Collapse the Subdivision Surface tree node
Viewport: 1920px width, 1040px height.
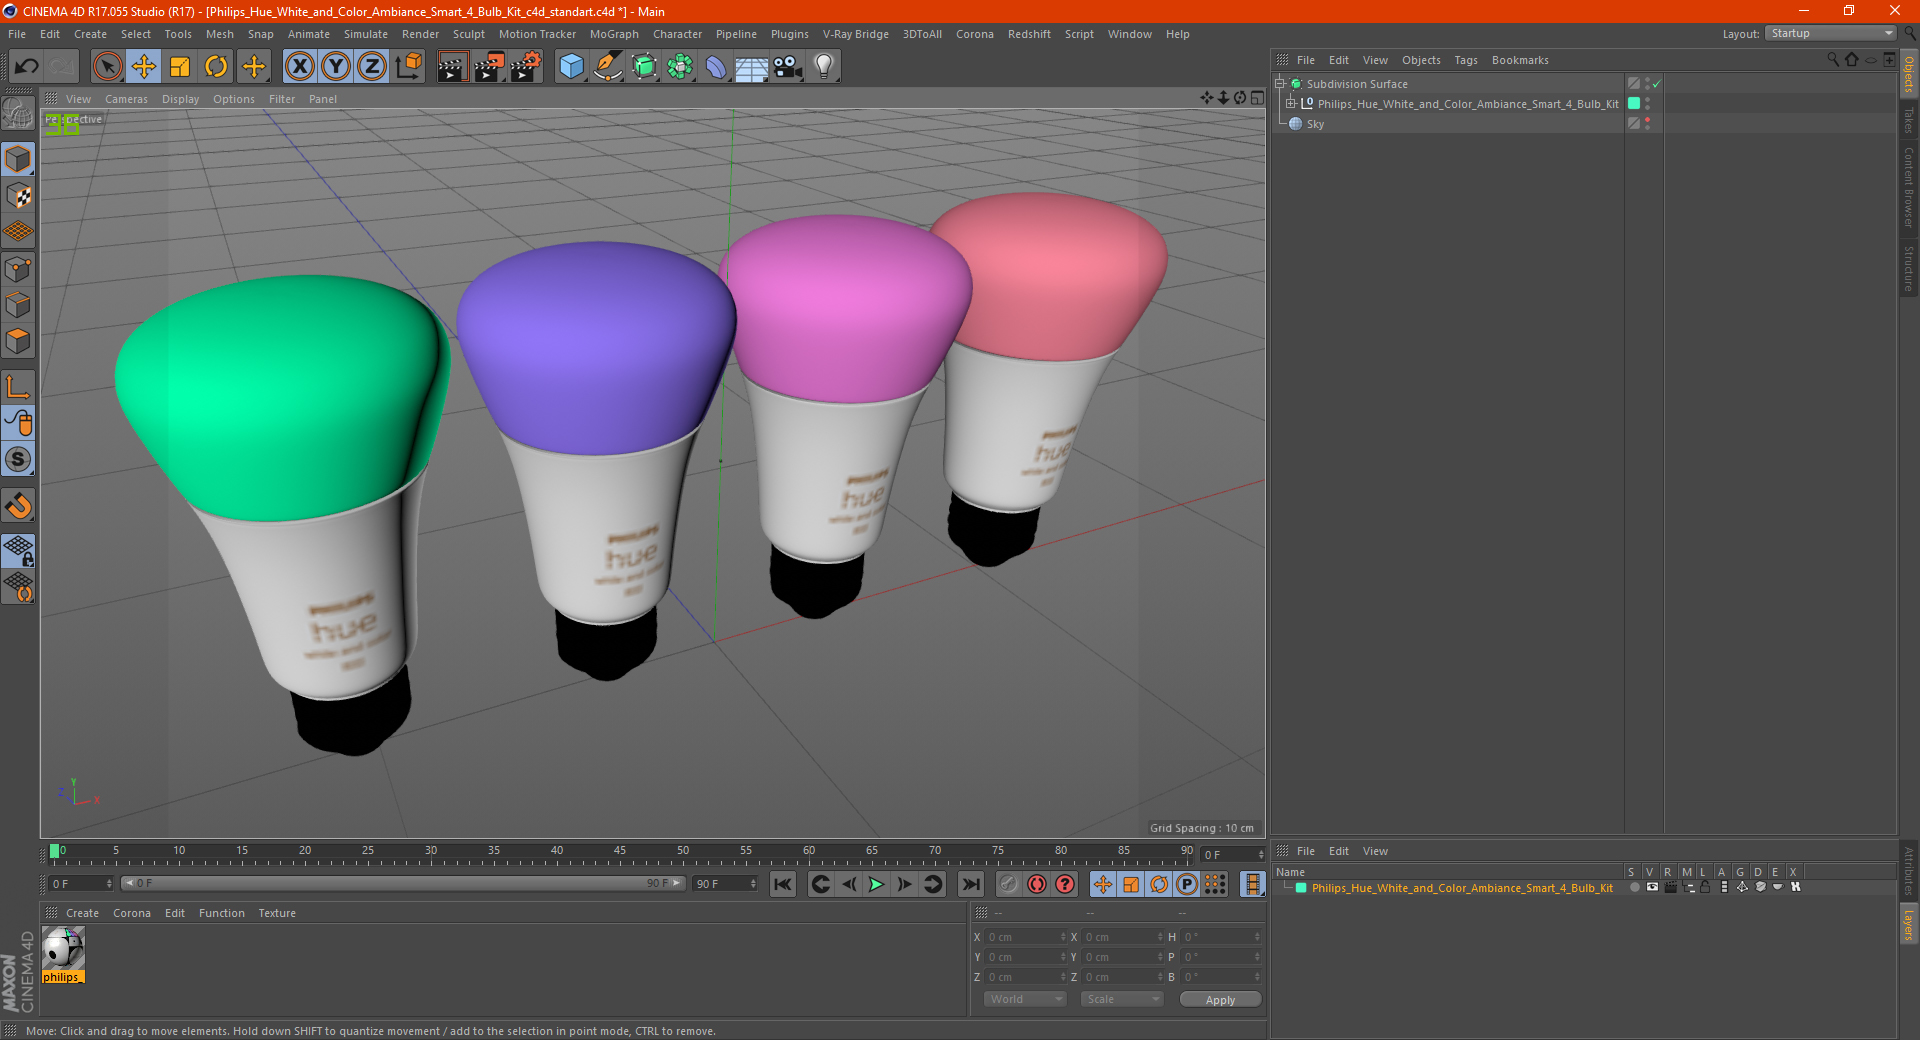coord(1280,84)
